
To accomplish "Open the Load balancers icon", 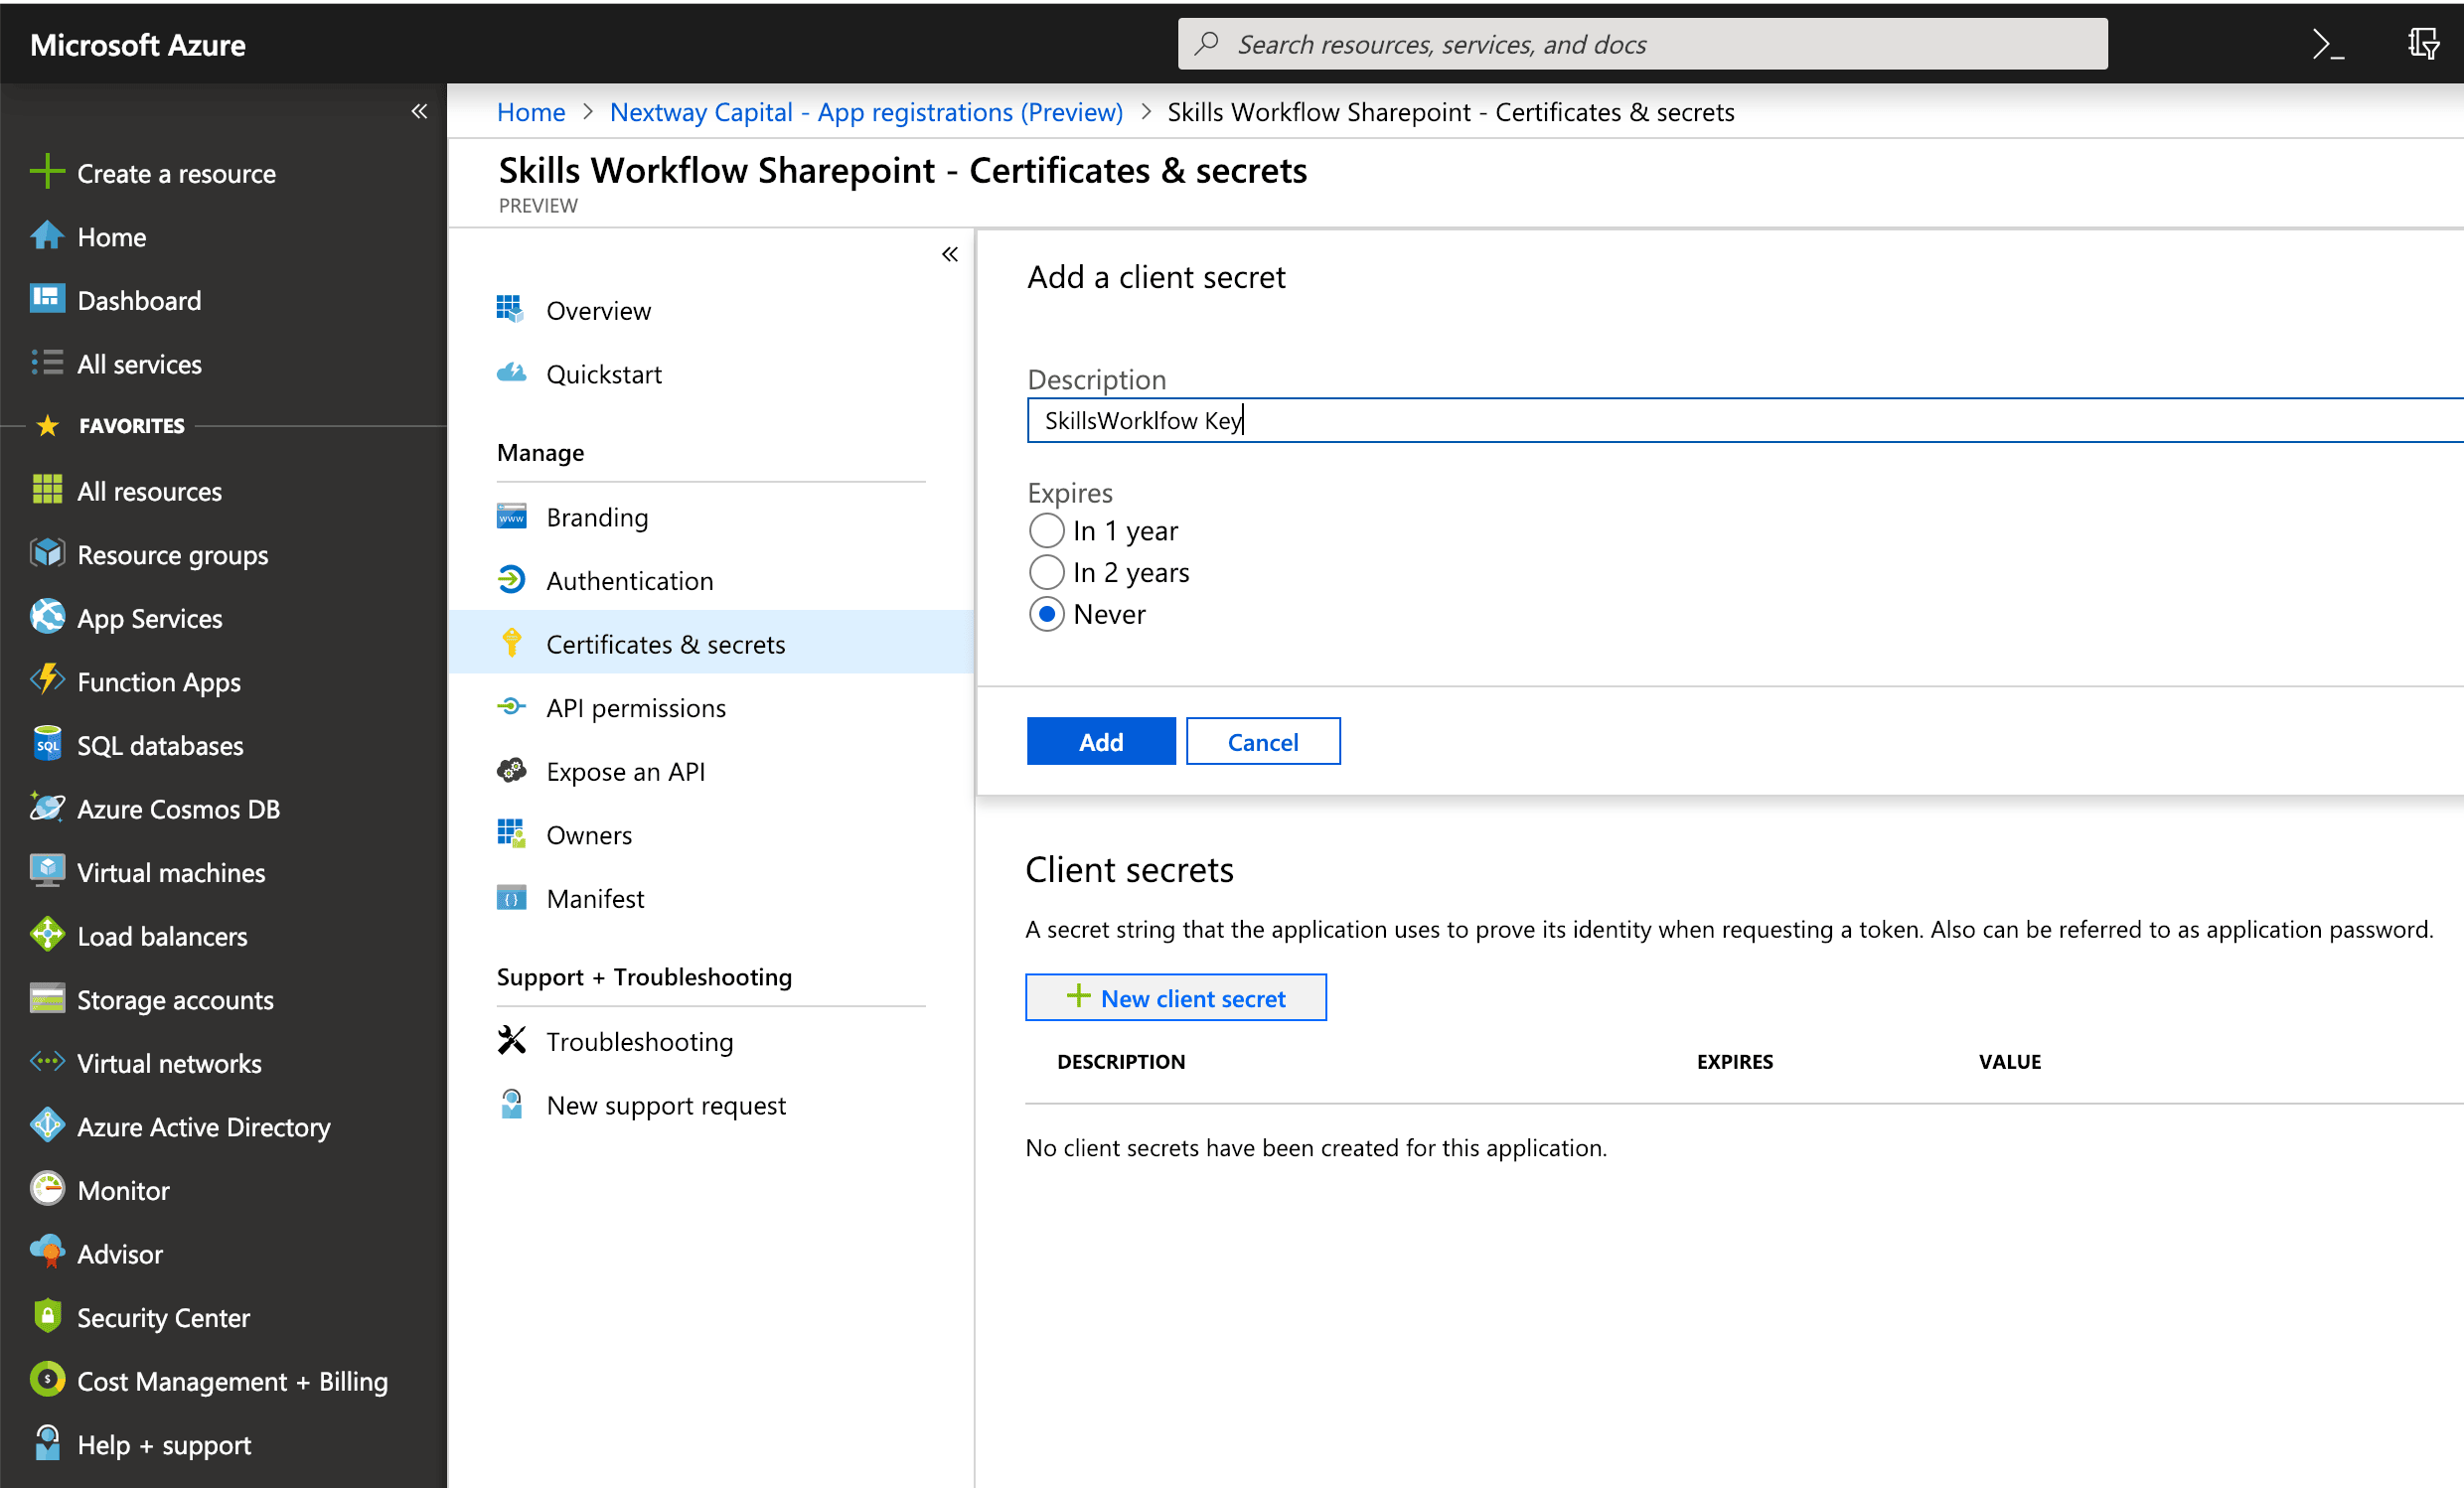I will [x=47, y=935].
